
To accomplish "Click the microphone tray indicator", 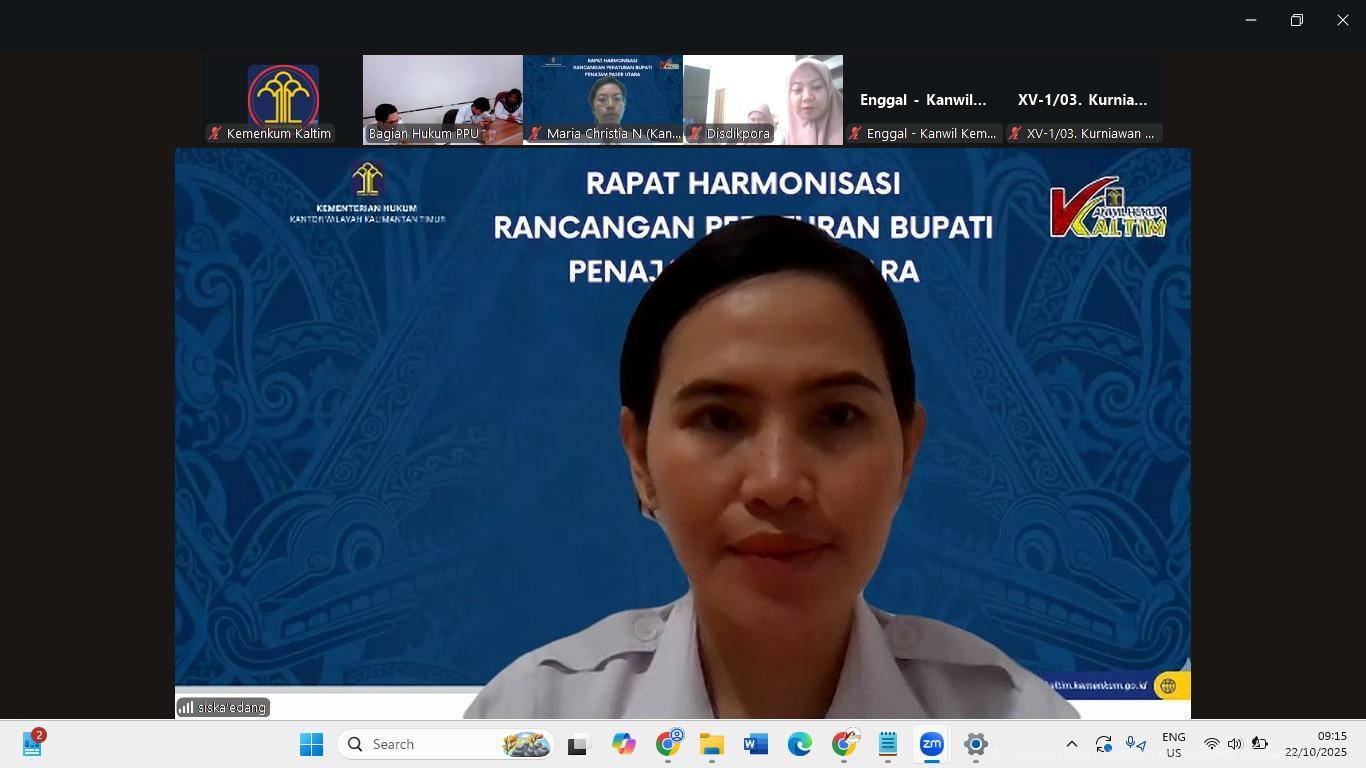I will point(1135,745).
